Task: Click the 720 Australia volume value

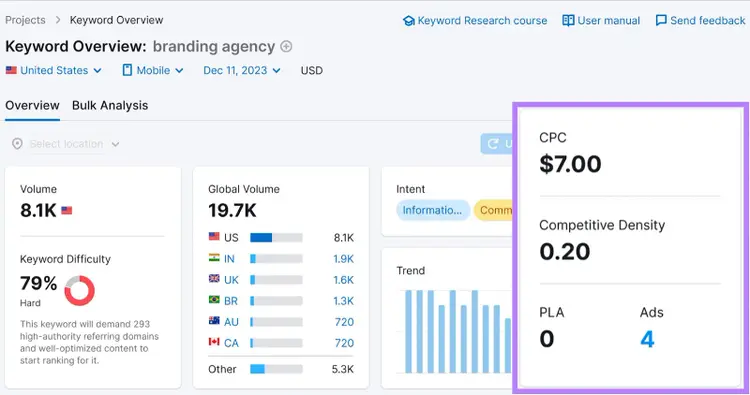Action: pyautogui.click(x=344, y=322)
